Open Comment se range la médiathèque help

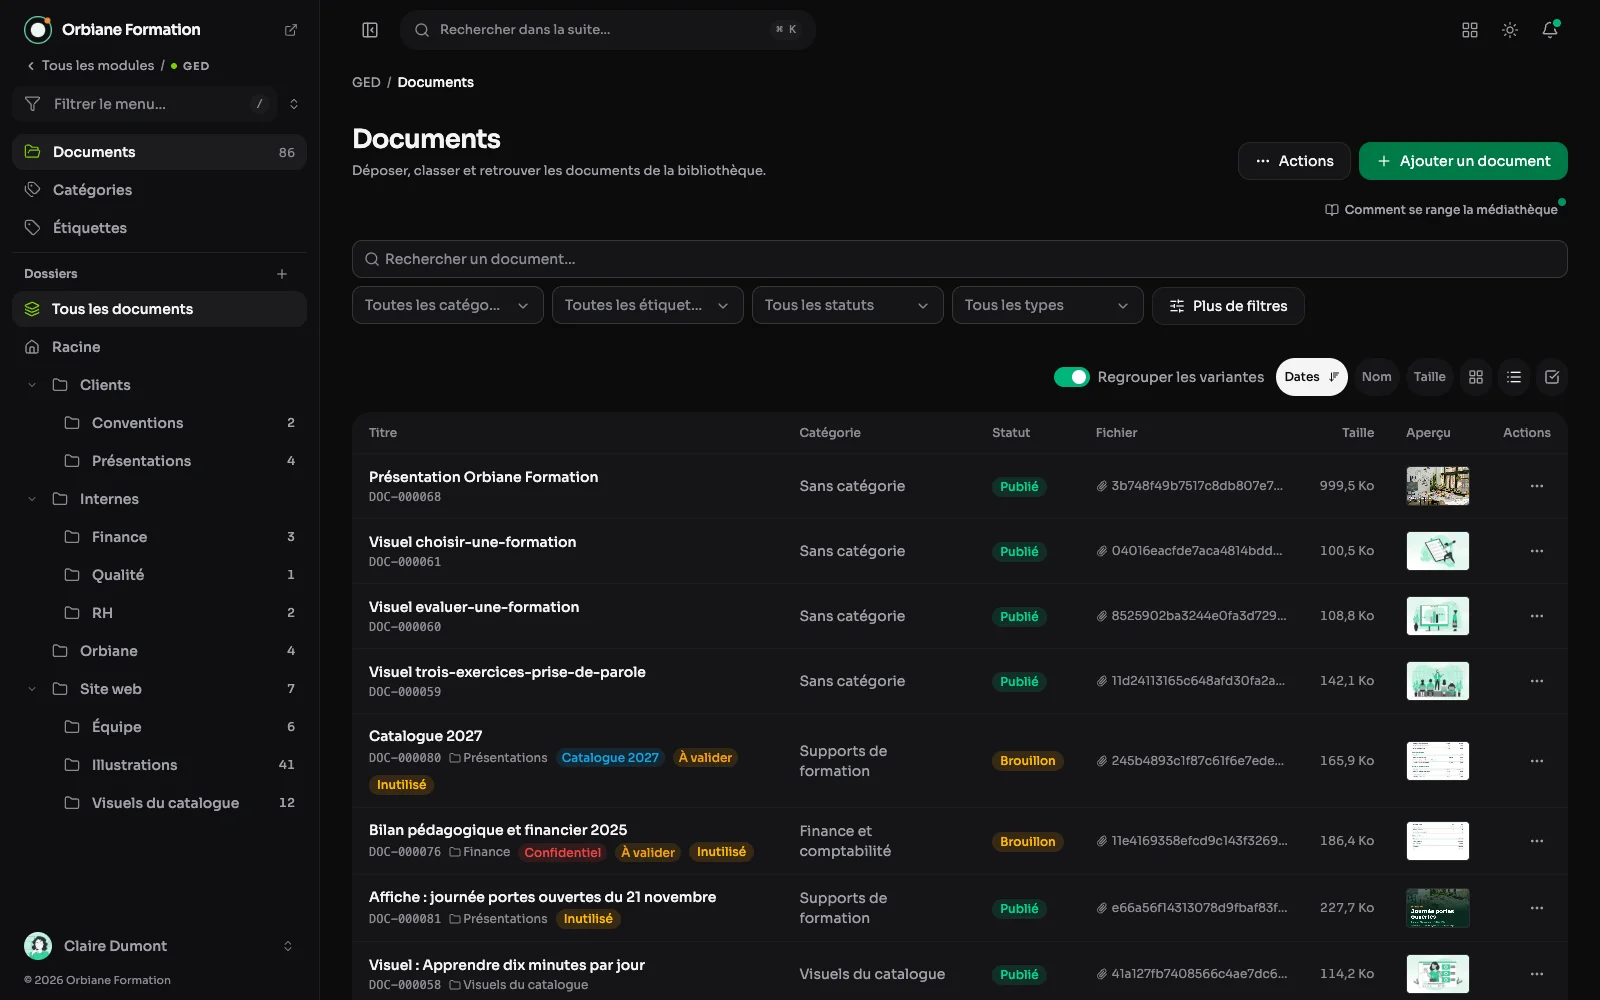1441,210
